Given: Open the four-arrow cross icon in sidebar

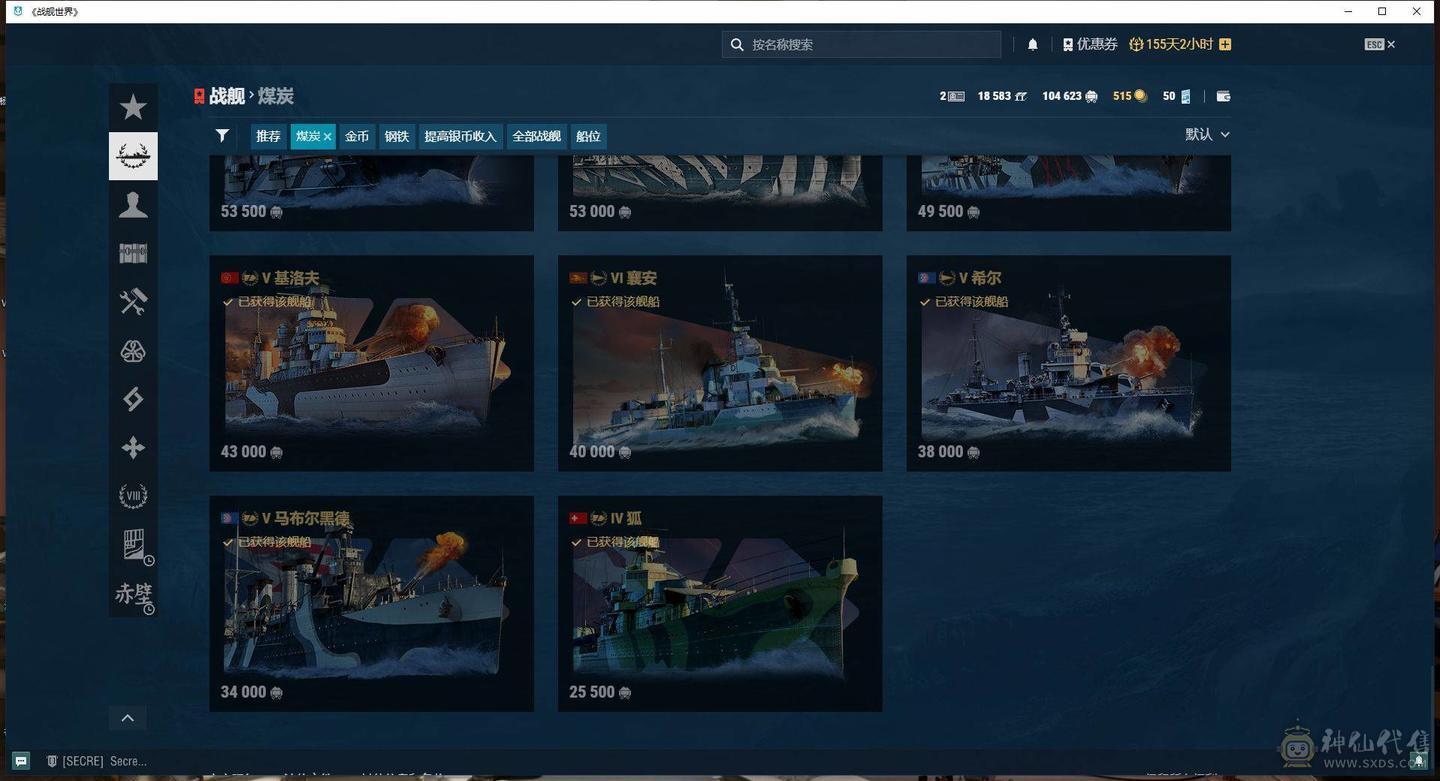Looking at the screenshot, I should pos(133,448).
